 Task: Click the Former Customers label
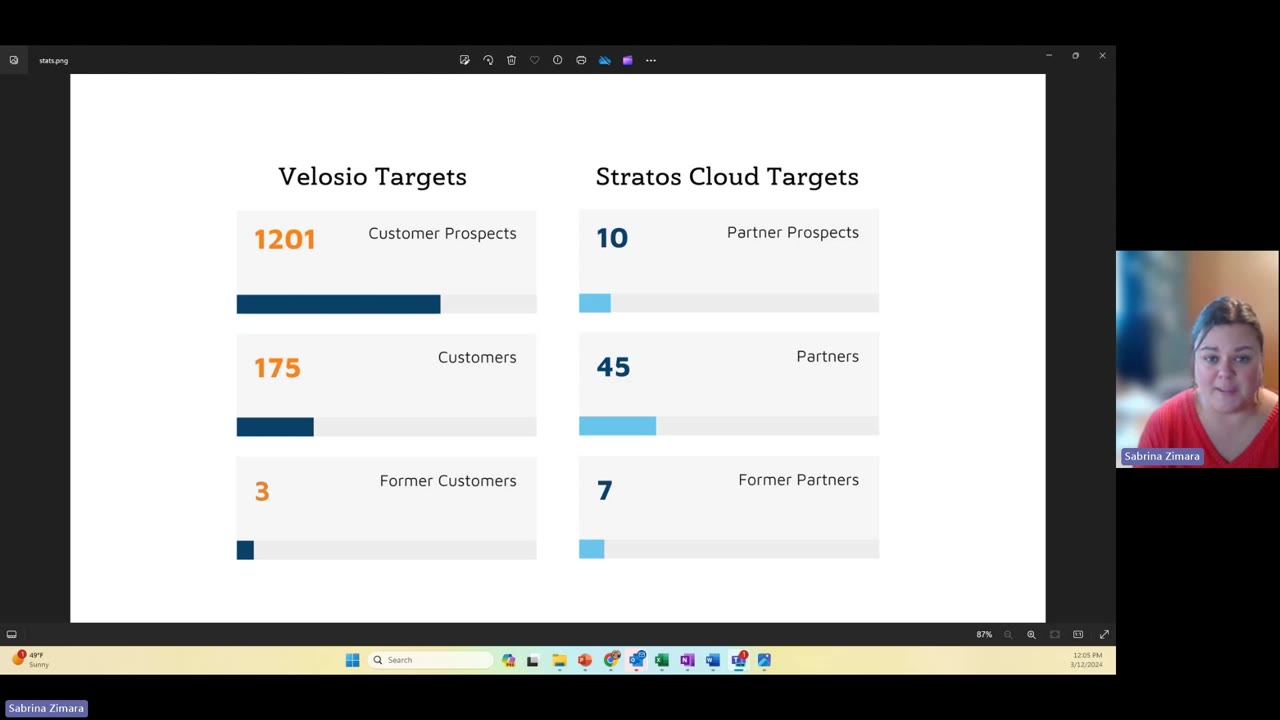pyautogui.click(x=448, y=481)
